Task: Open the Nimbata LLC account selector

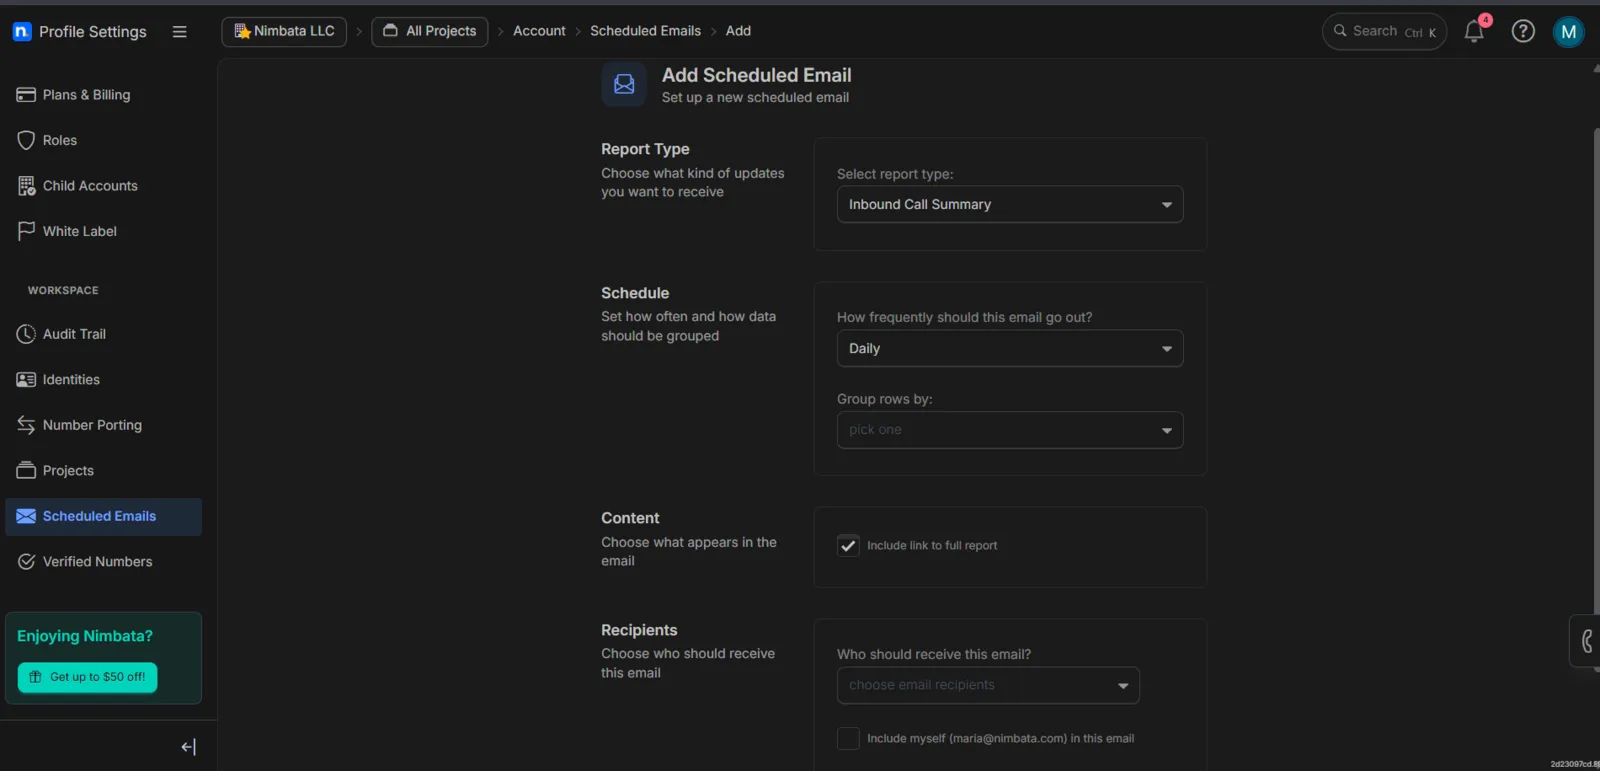Action: coord(284,31)
